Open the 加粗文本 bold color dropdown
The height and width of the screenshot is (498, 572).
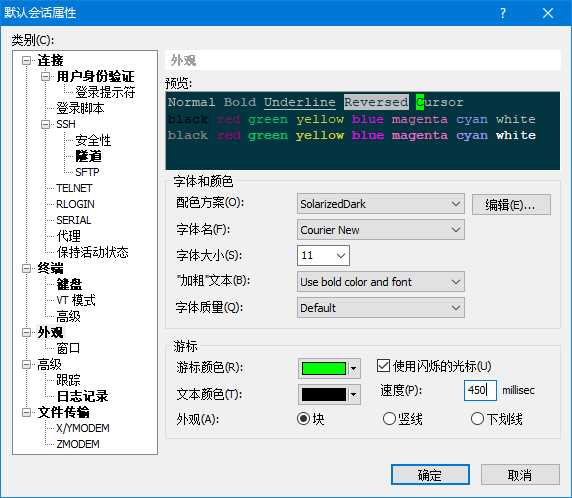(x=380, y=282)
